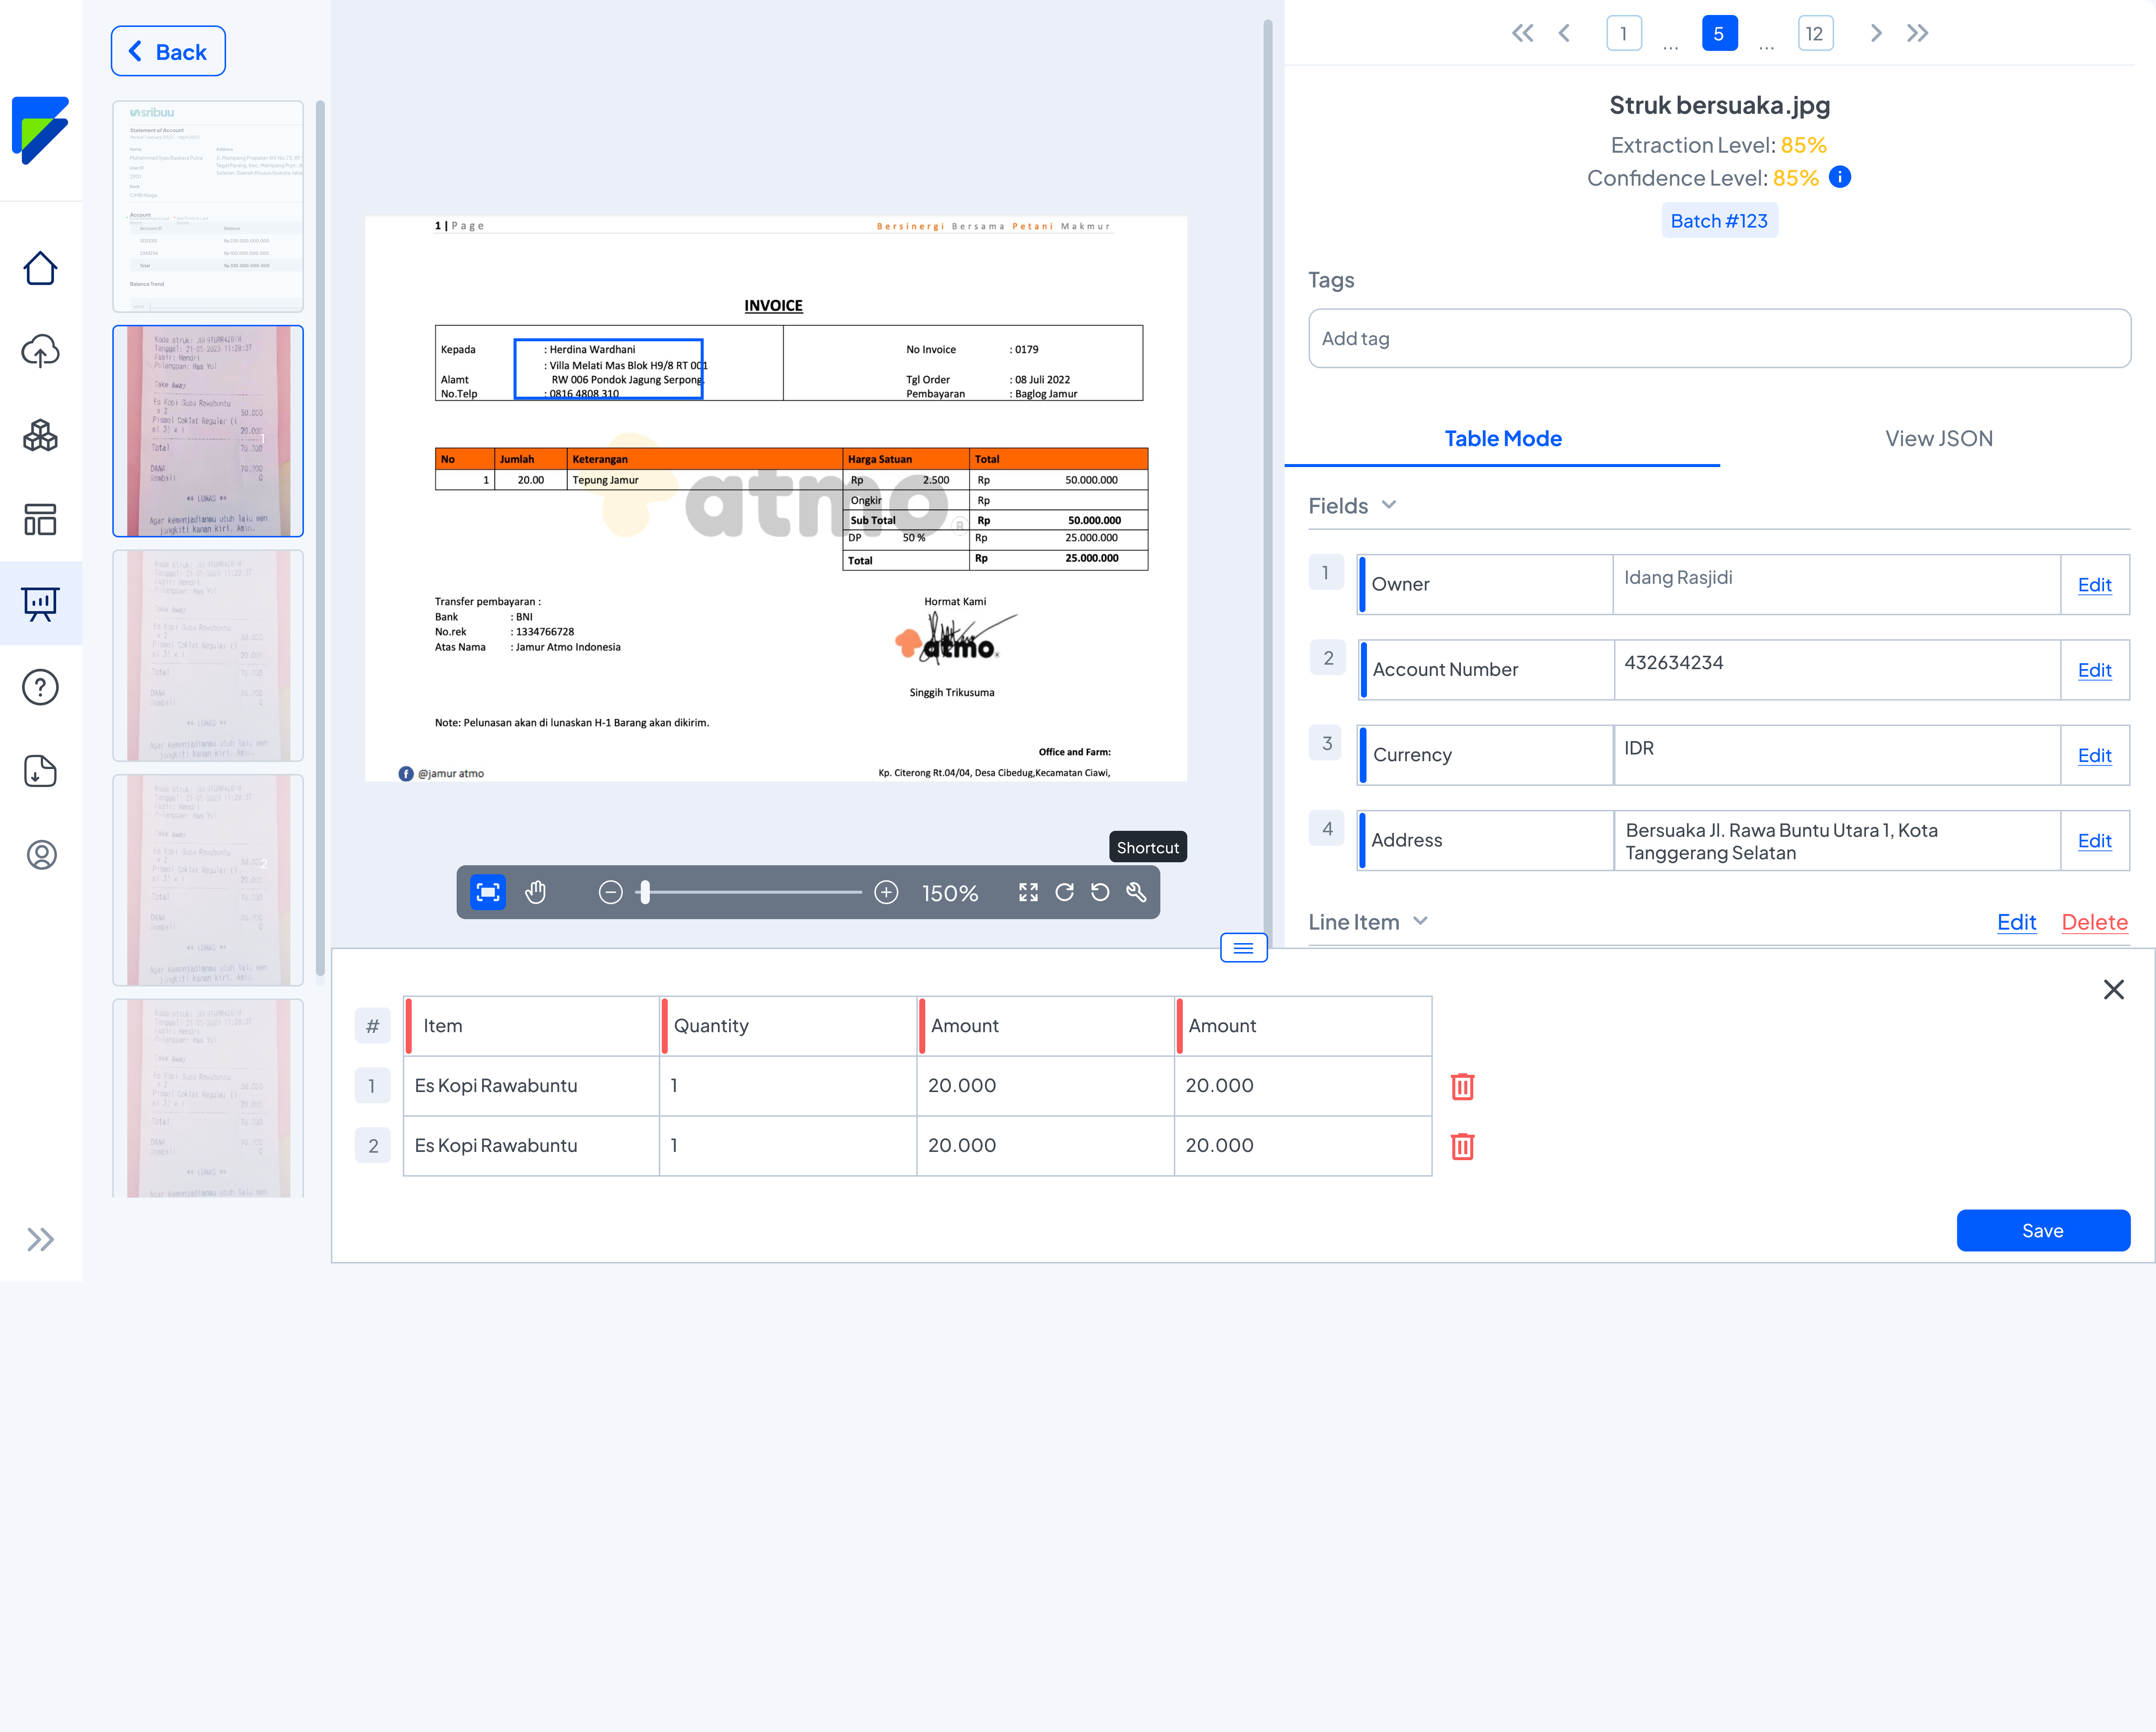The width and height of the screenshot is (2156, 1732).
Task: Switch to Table Mode tab
Action: tap(1502, 438)
